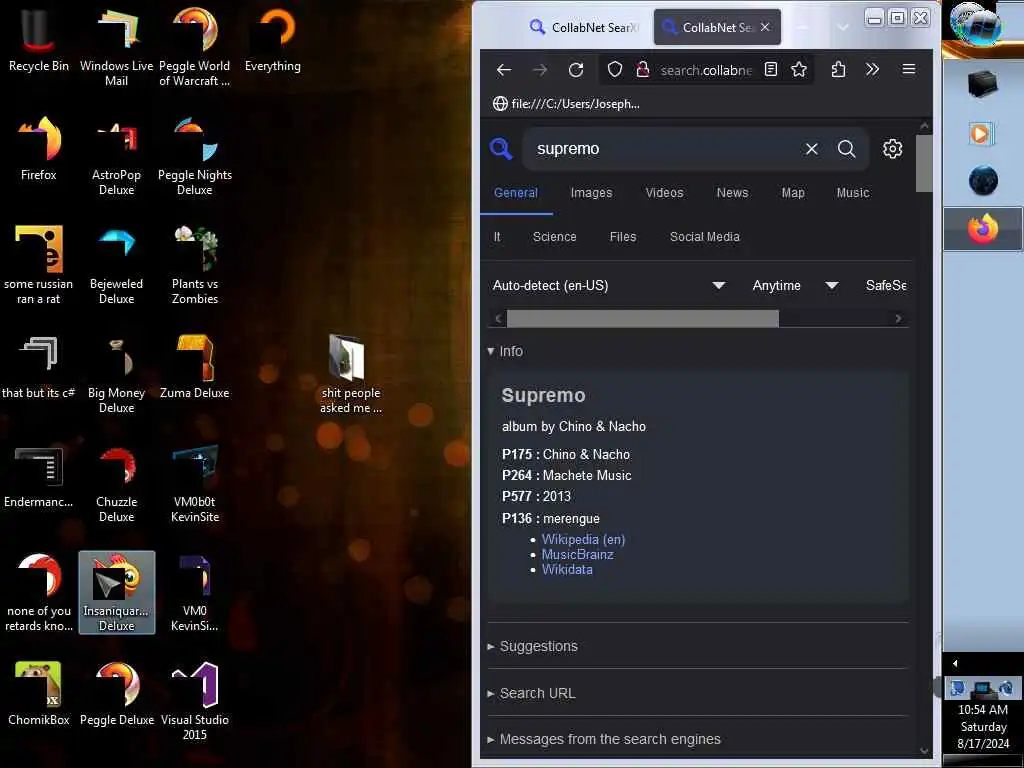Show hidden tray icons arrow
1024x768 pixels.
click(955, 664)
